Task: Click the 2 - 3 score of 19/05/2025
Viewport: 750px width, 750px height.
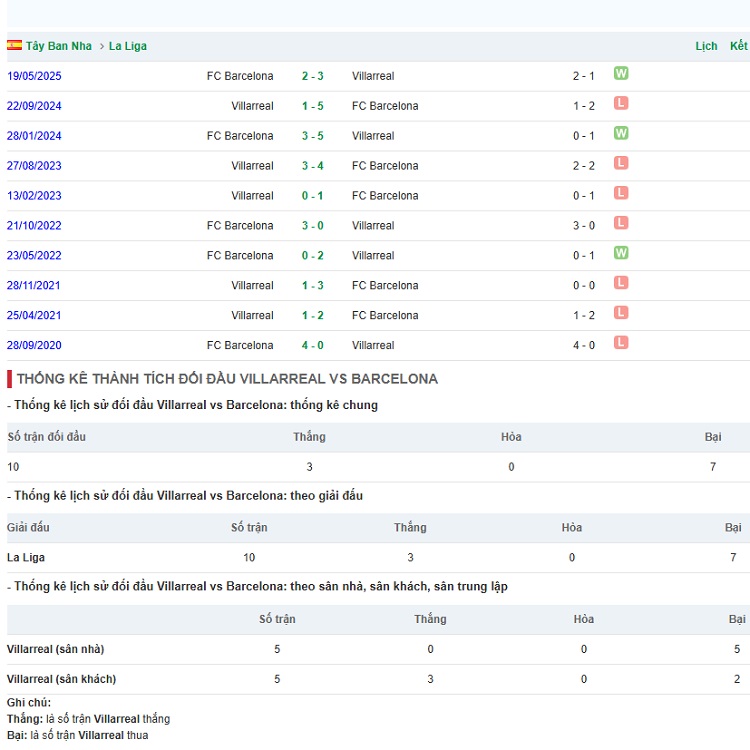Action: [312, 76]
